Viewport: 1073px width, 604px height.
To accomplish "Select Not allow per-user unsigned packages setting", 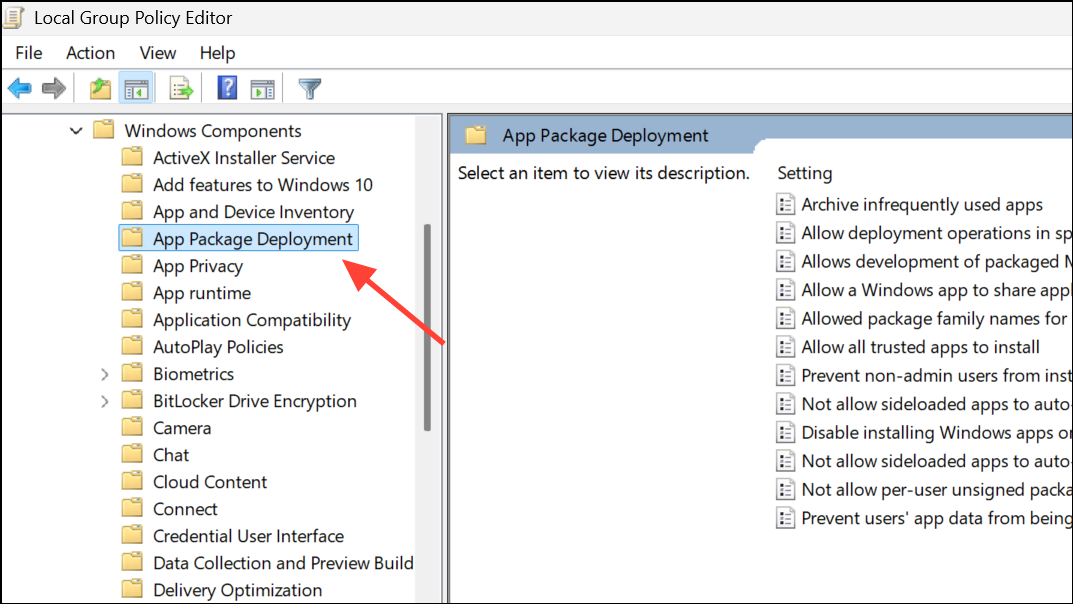I will [935, 490].
